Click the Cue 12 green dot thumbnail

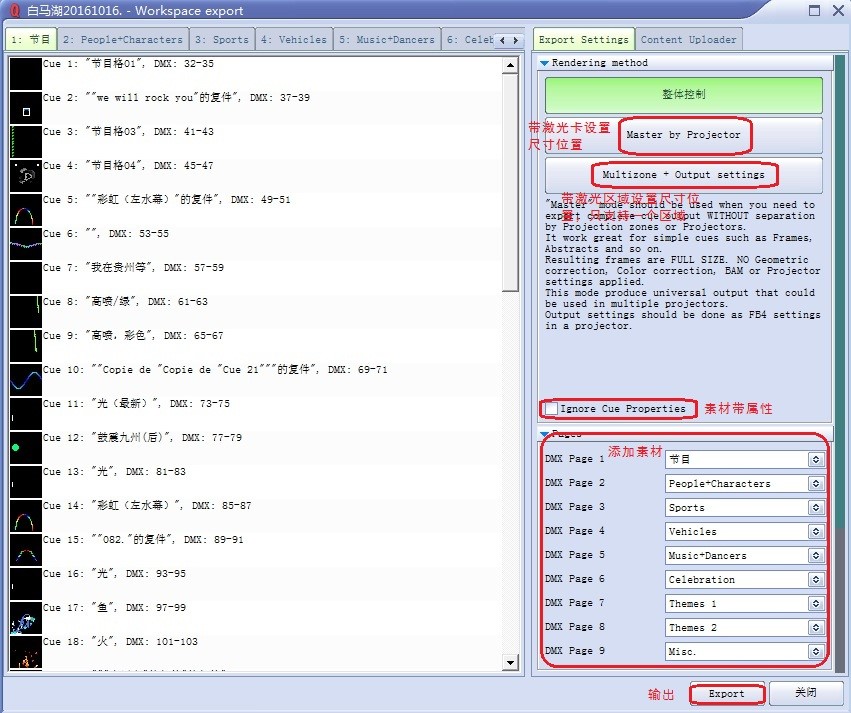[x=25, y=447]
